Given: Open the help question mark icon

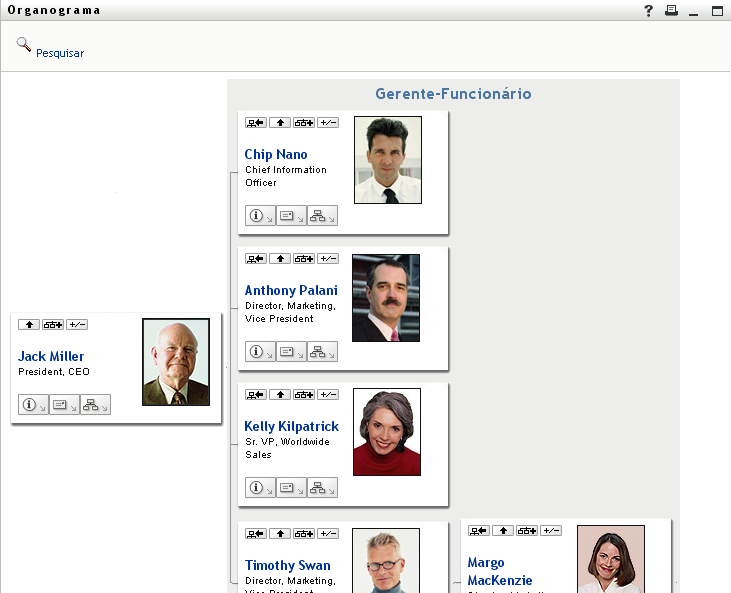Looking at the screenshot, I should click(648, 11).
